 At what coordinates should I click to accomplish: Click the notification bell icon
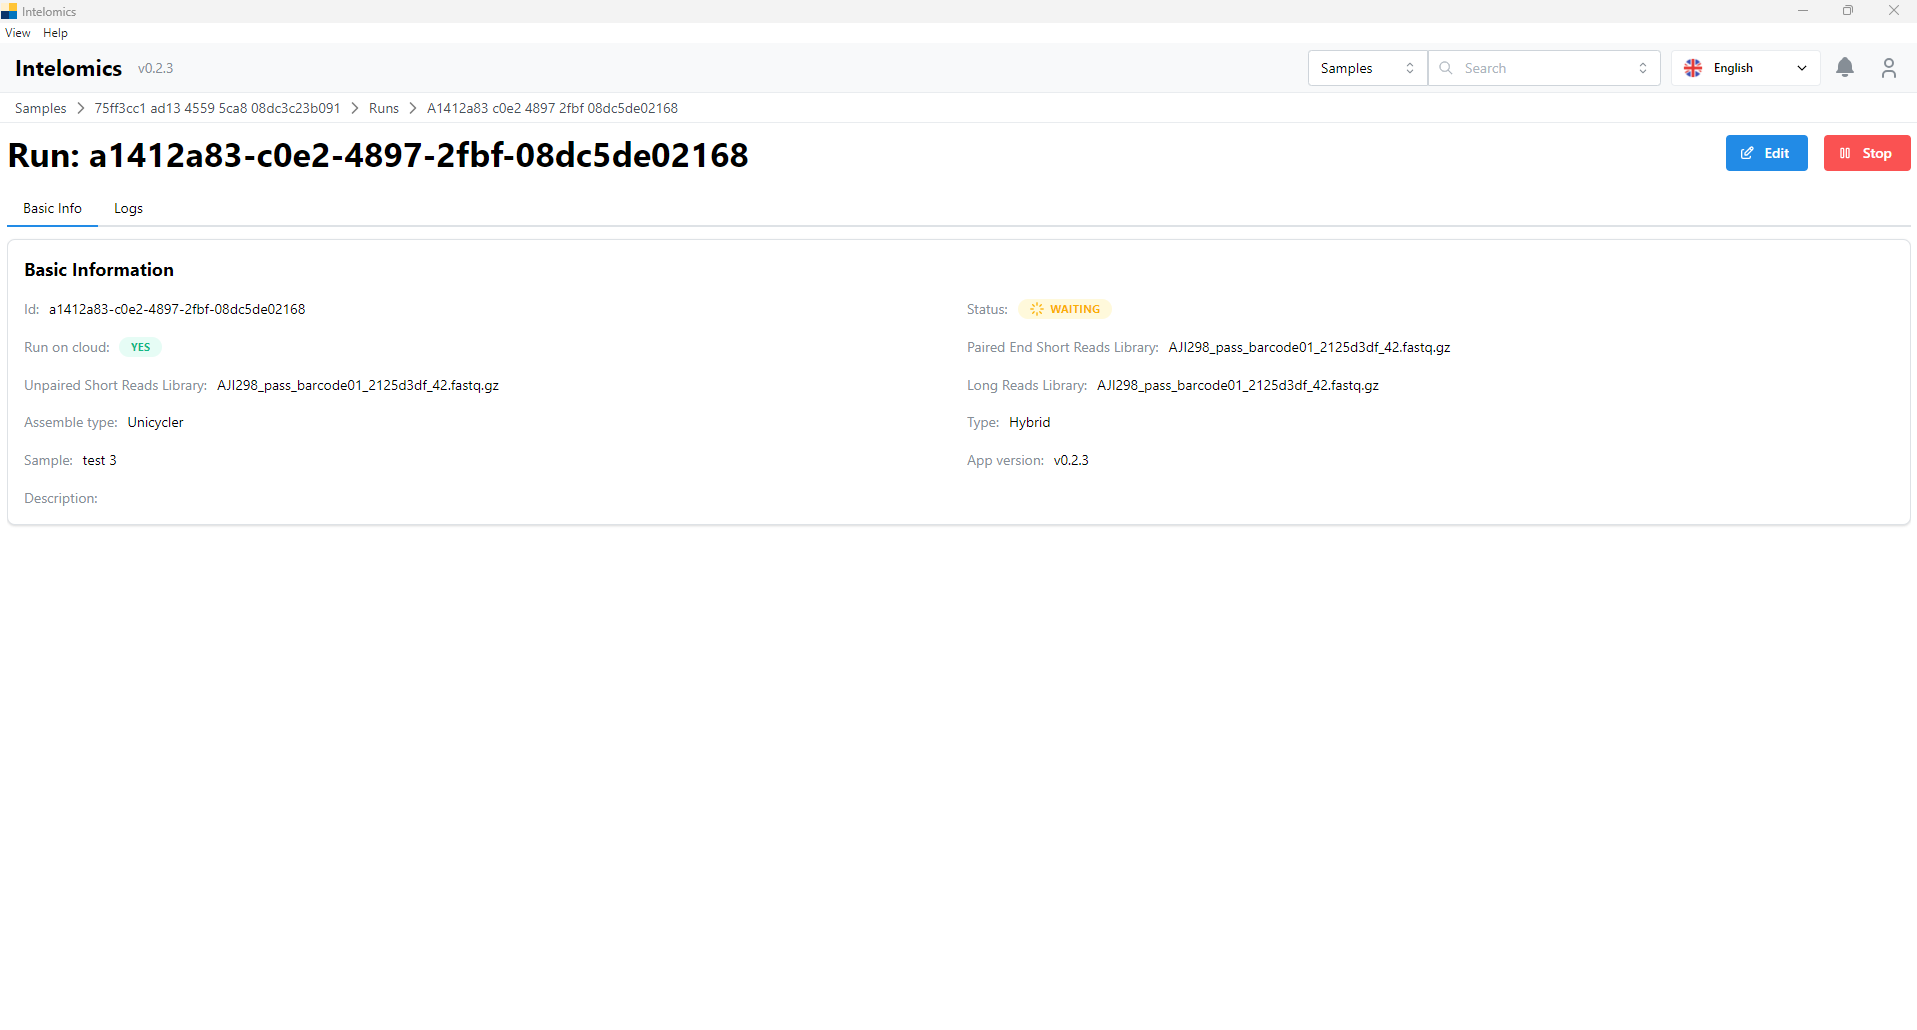(x=1844, y=68)
